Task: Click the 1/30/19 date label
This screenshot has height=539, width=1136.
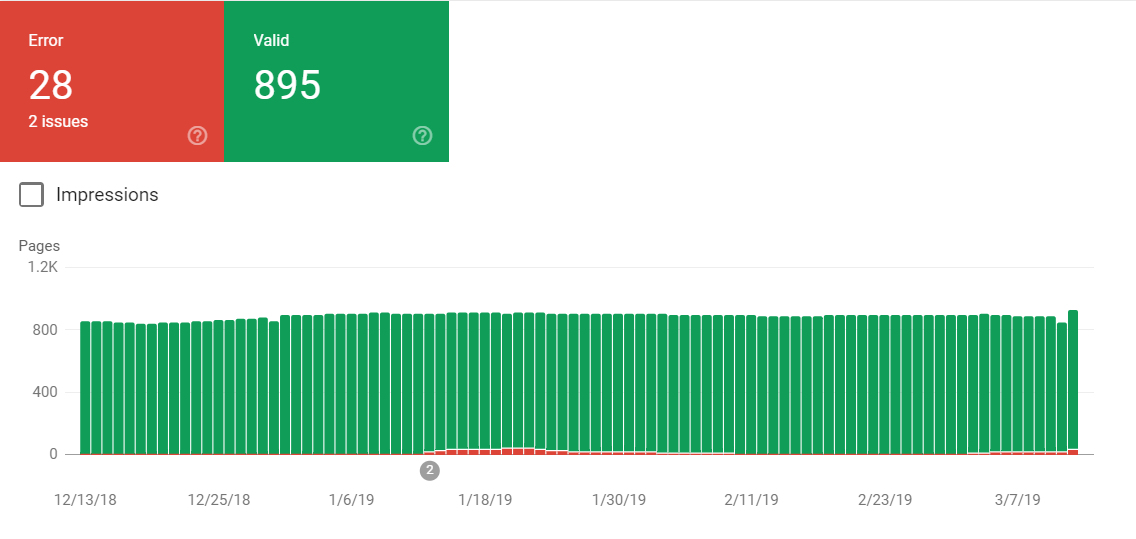Action: [620, 500]
